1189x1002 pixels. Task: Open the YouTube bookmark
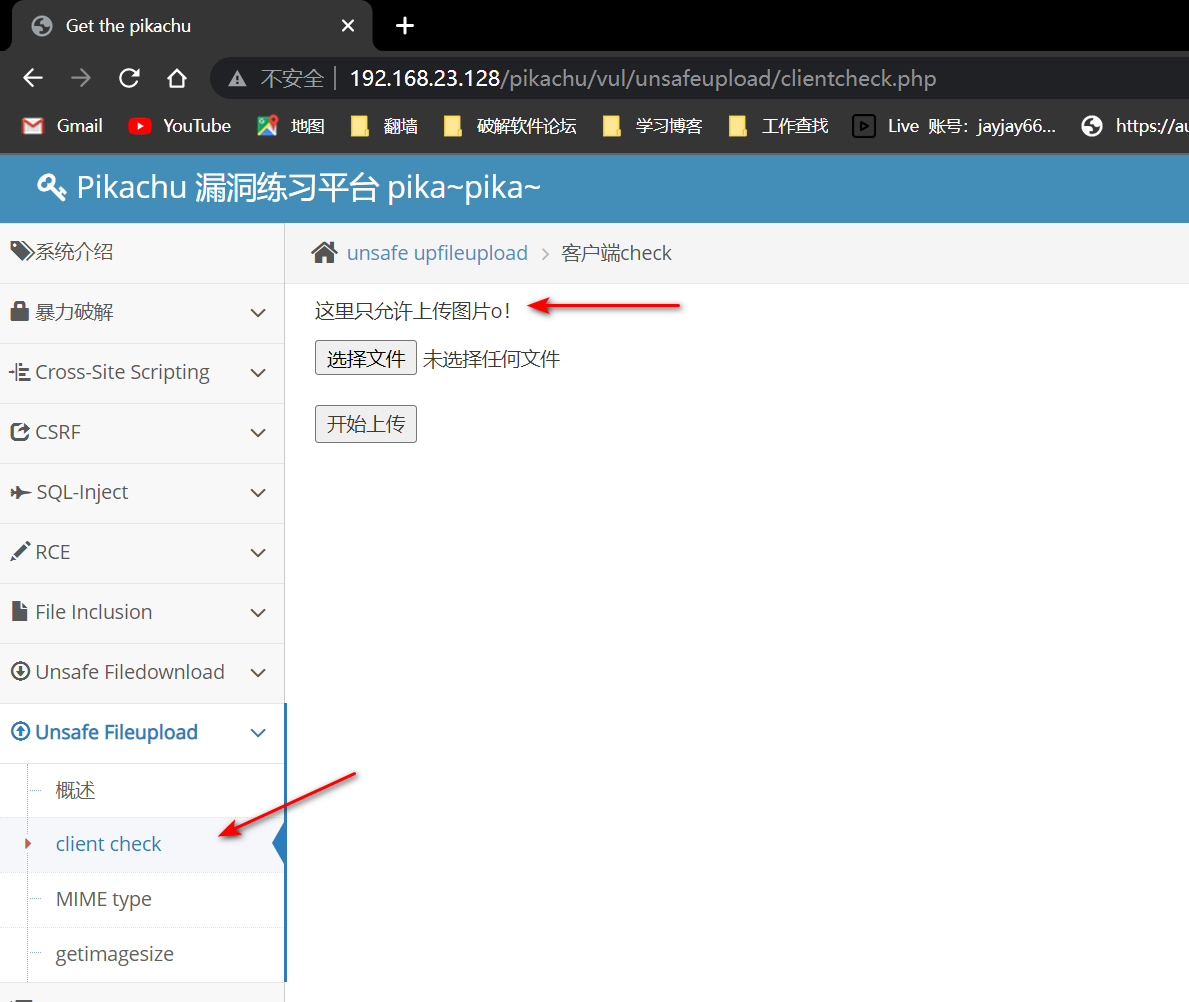(x=180, y=126)
